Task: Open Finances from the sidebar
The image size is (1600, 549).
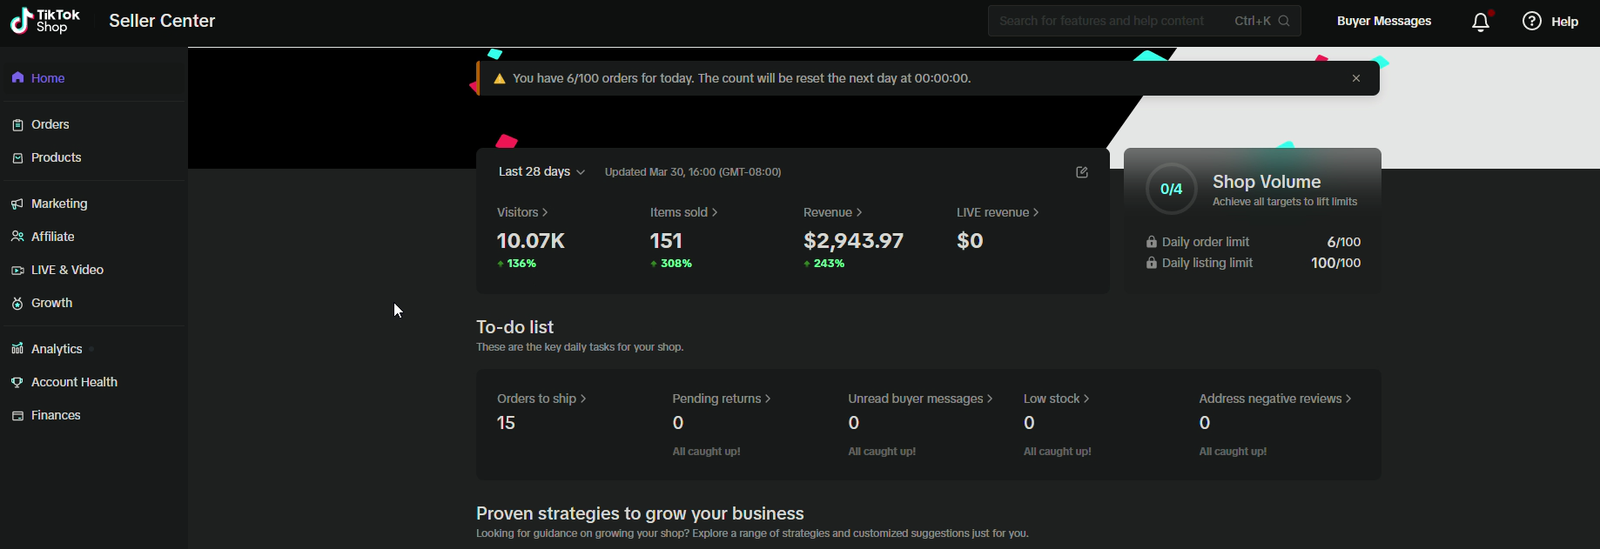Action: pyautogui.click(x=55, y=415)
